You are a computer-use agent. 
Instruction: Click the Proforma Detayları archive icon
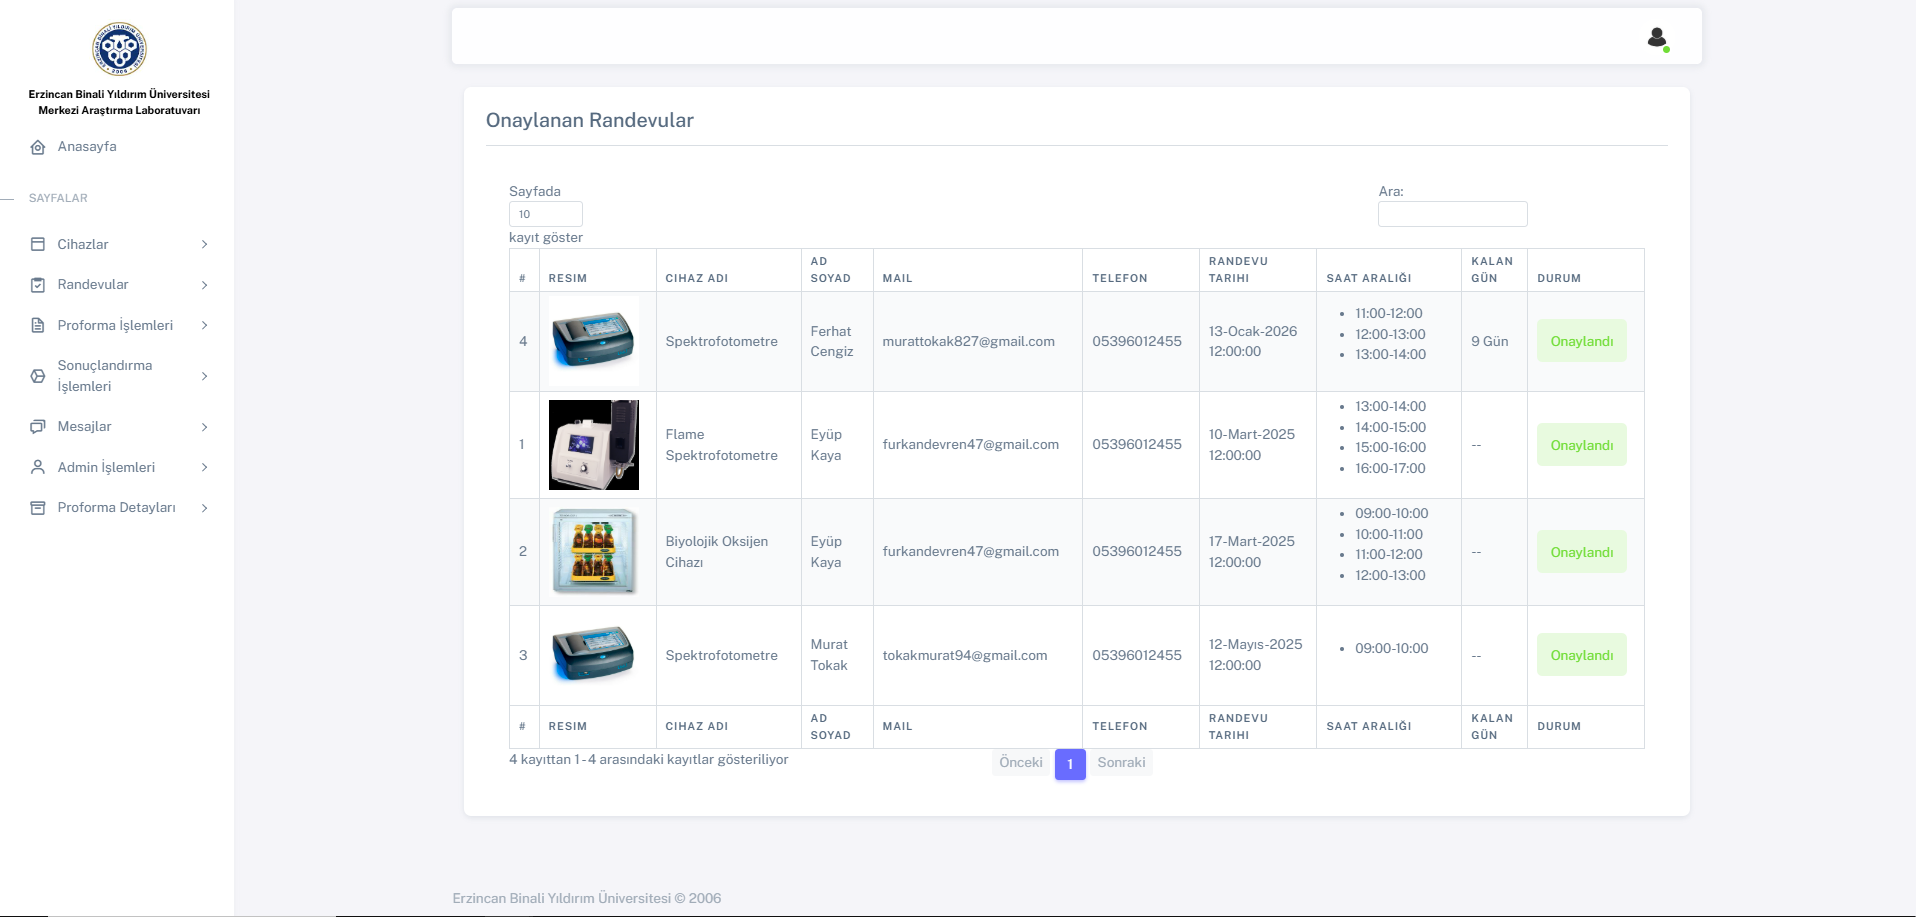coord(38,508)
